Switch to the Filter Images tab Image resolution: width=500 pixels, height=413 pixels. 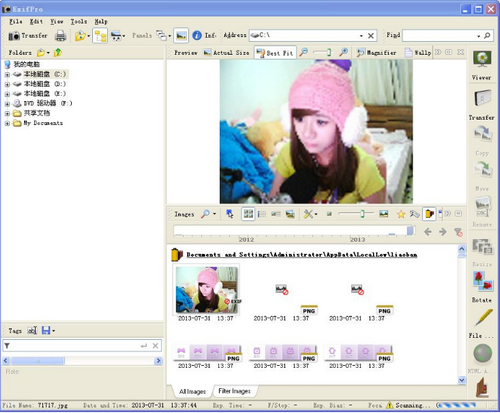(x=234, y=391)
